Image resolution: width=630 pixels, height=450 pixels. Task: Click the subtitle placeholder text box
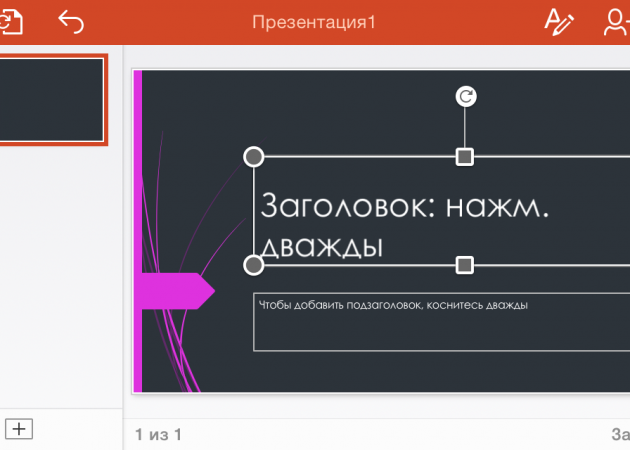[x=440, y=322]
